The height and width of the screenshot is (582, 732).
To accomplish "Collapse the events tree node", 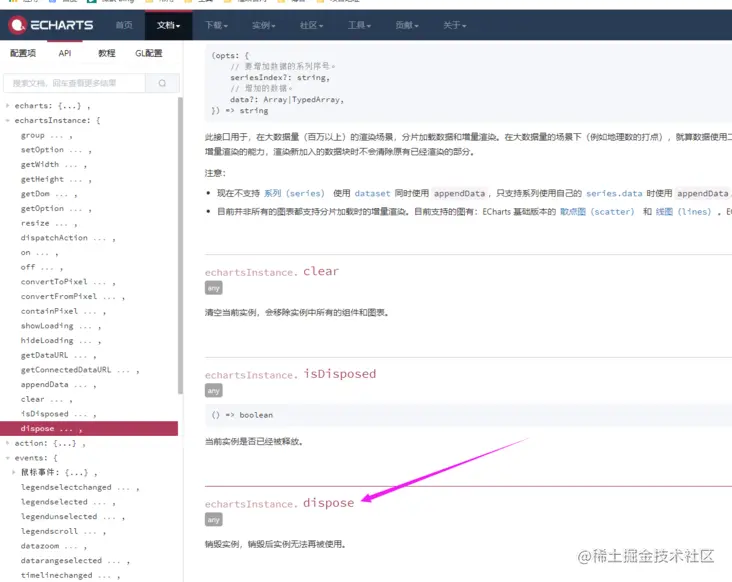I will tap(7, 458).
